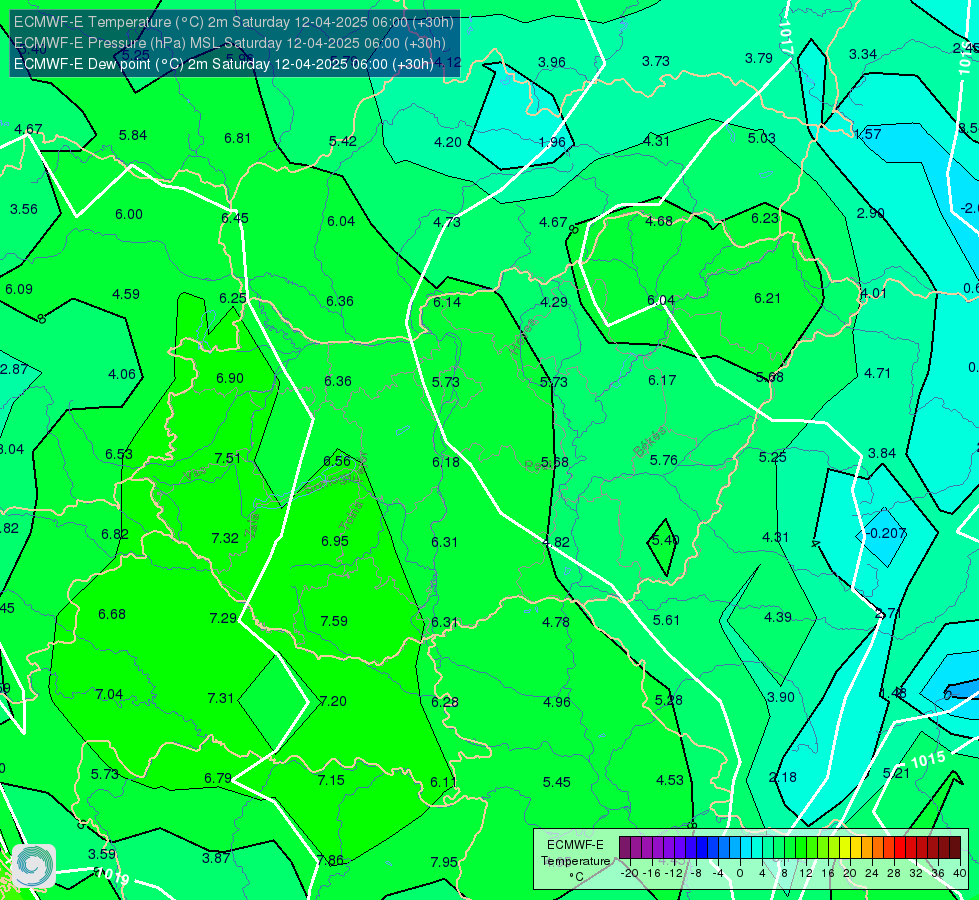The image size is (979, 900).
Task: Select the ECMWF-E Dew point 2m layer title
Action: pyautogui.click(x=224, y=64)
